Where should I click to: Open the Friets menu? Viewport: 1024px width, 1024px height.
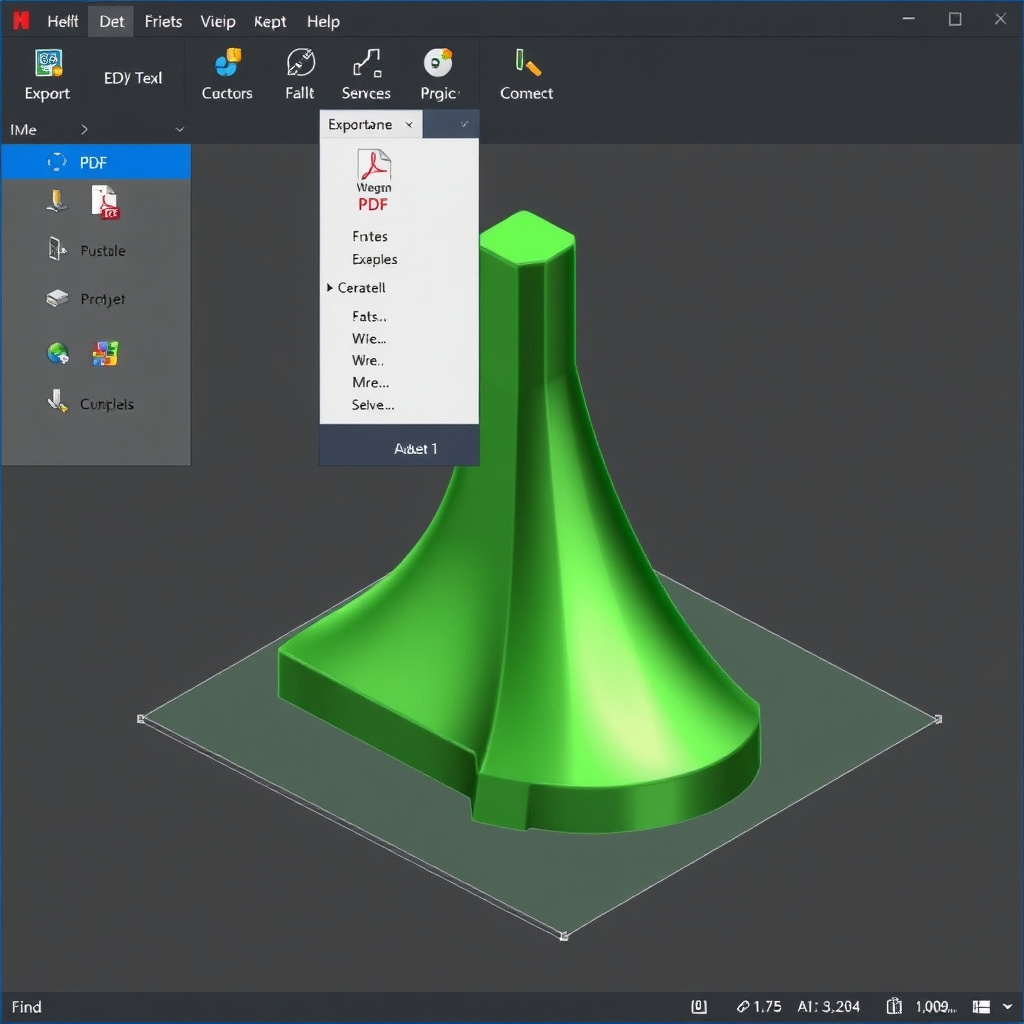click(x=163, y=22)
